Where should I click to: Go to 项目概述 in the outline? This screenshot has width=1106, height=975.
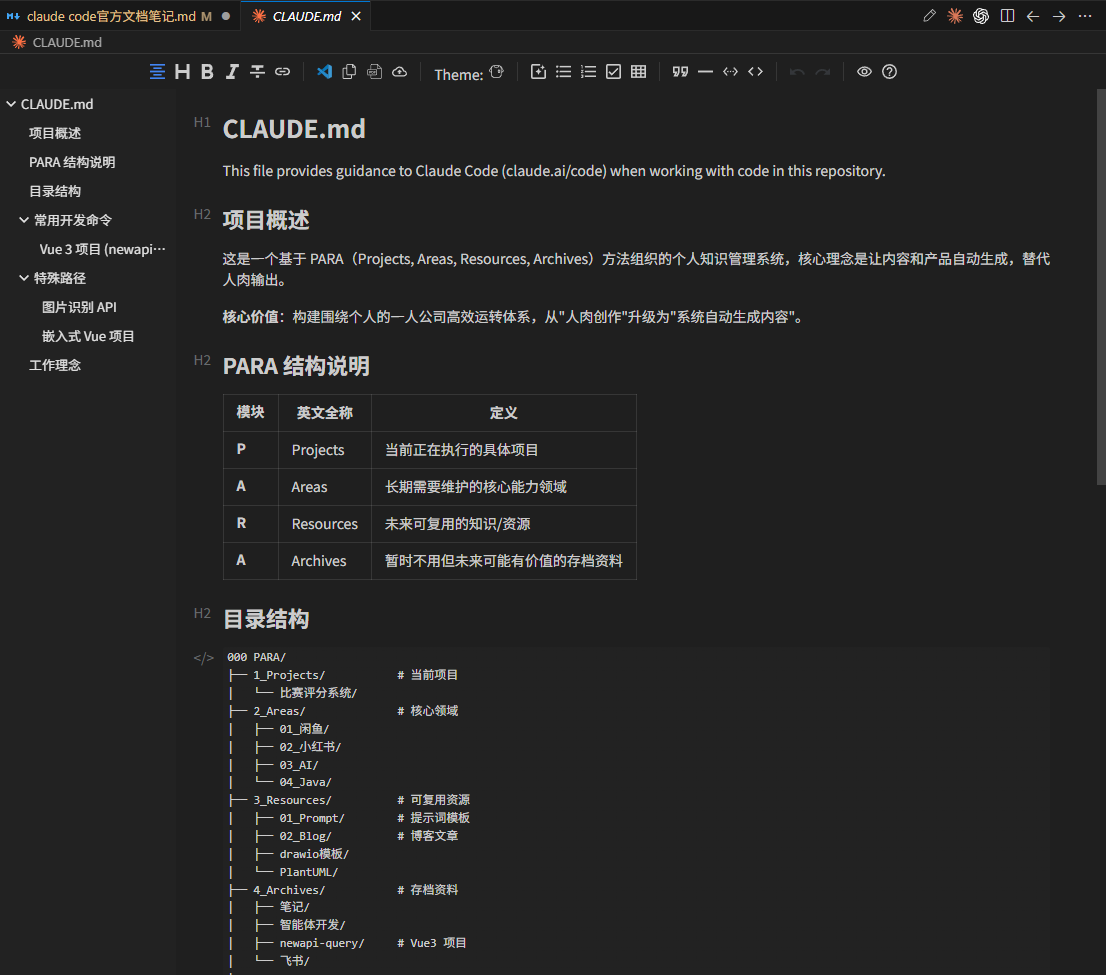(55, 133)
